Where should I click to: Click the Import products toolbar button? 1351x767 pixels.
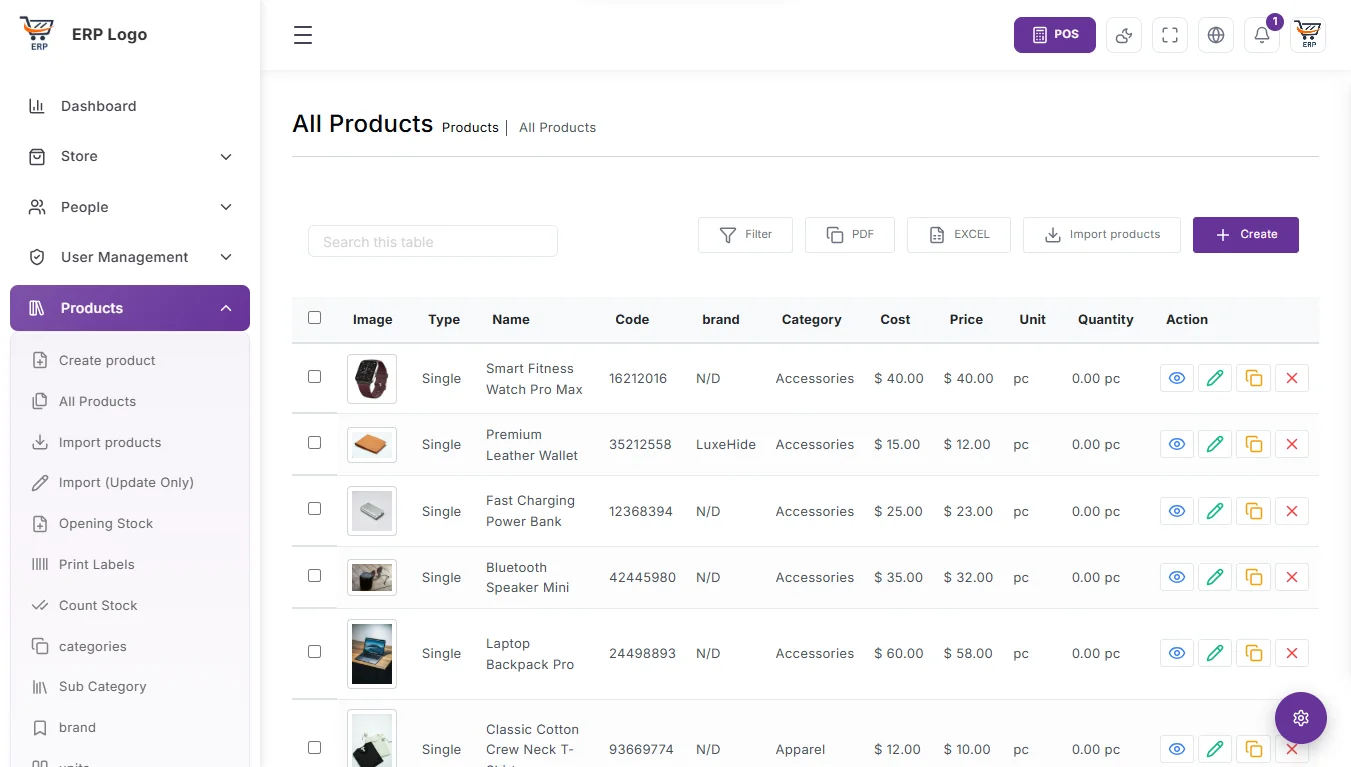[x=1102, y=235]
